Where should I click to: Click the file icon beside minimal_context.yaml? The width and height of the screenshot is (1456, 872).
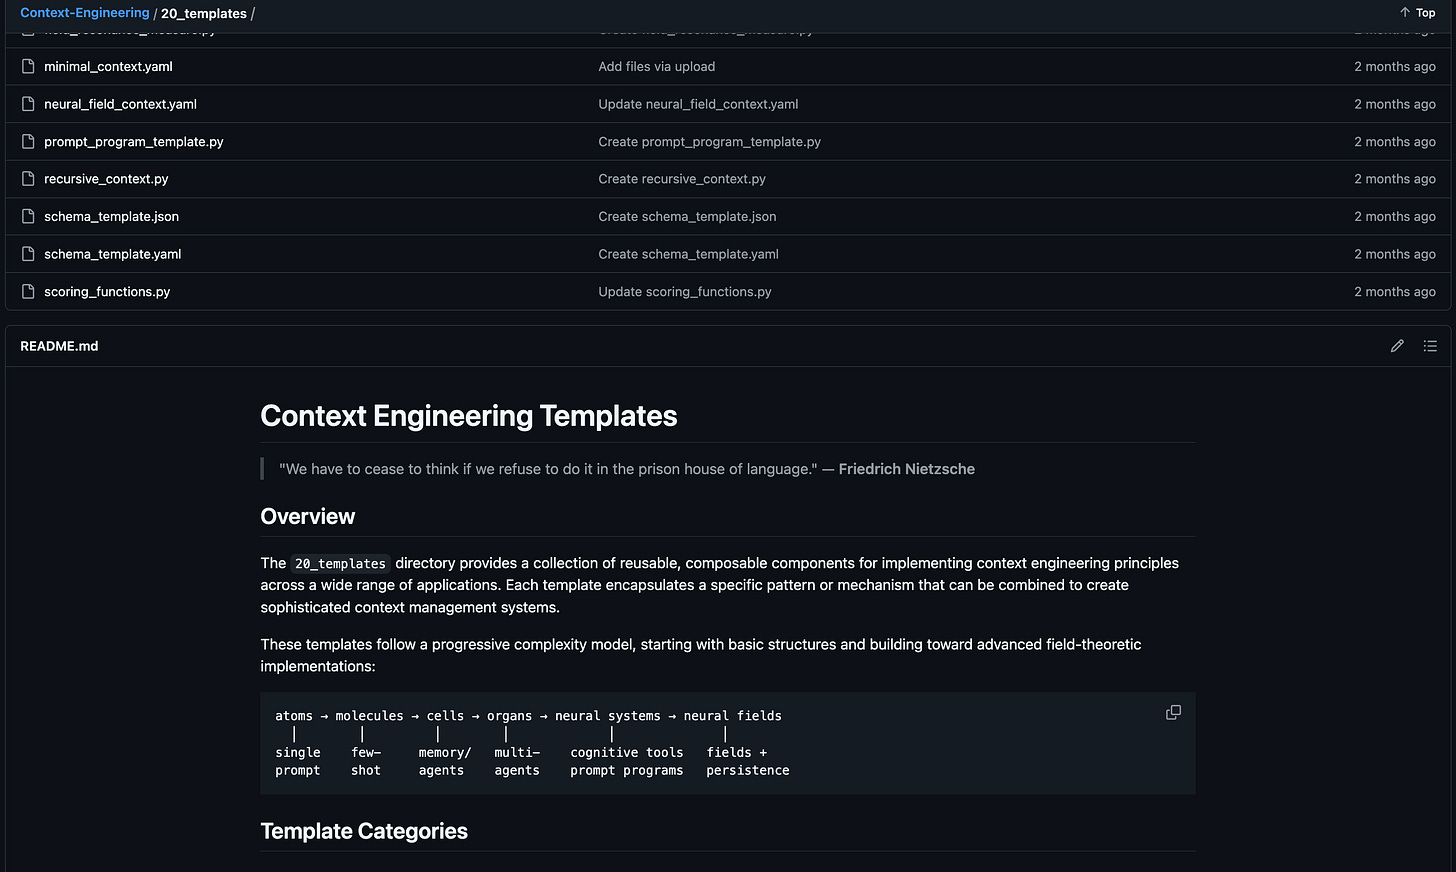28,66
